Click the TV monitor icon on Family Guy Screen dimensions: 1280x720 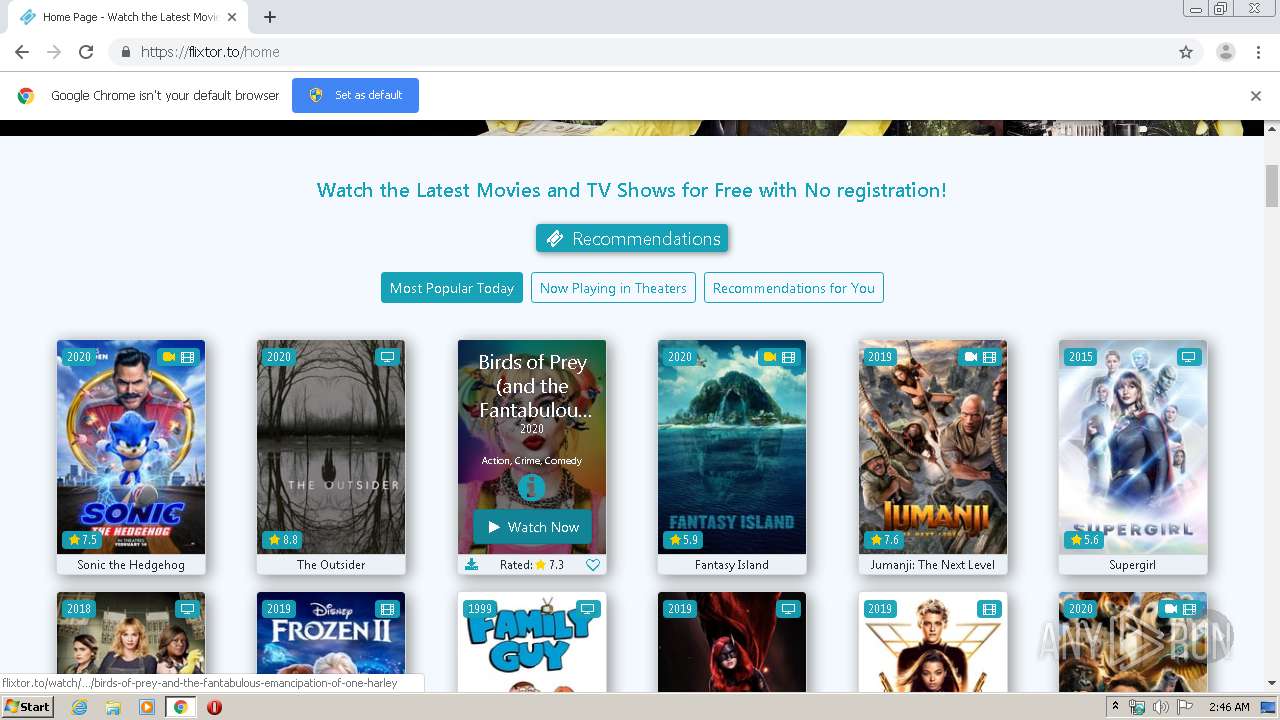588,609
